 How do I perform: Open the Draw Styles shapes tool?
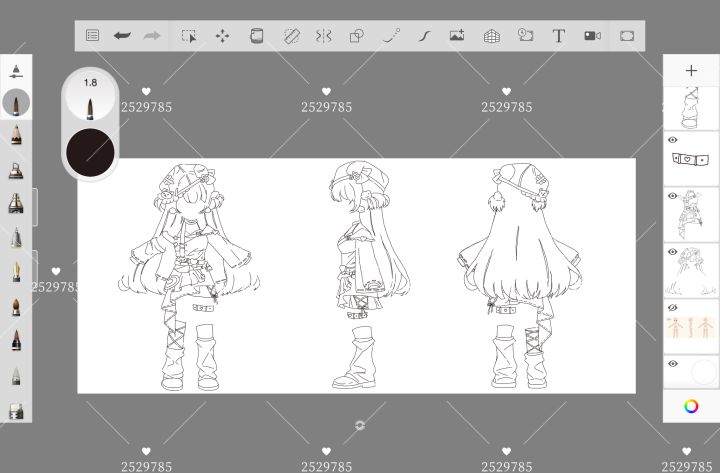pos(357,36)
